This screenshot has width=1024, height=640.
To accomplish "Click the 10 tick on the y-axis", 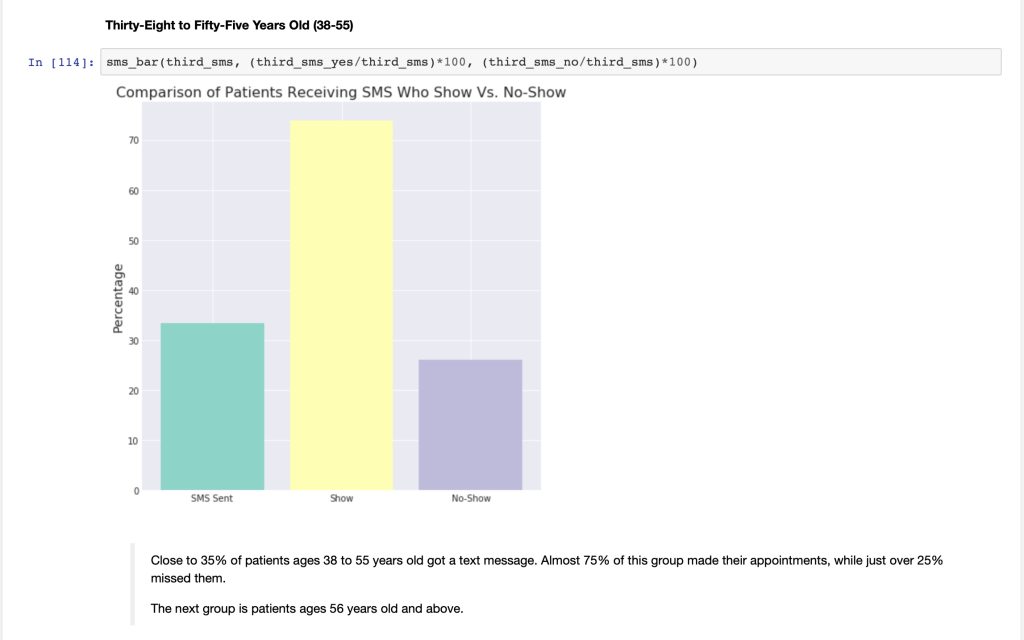I will click(x=133, y=441).
